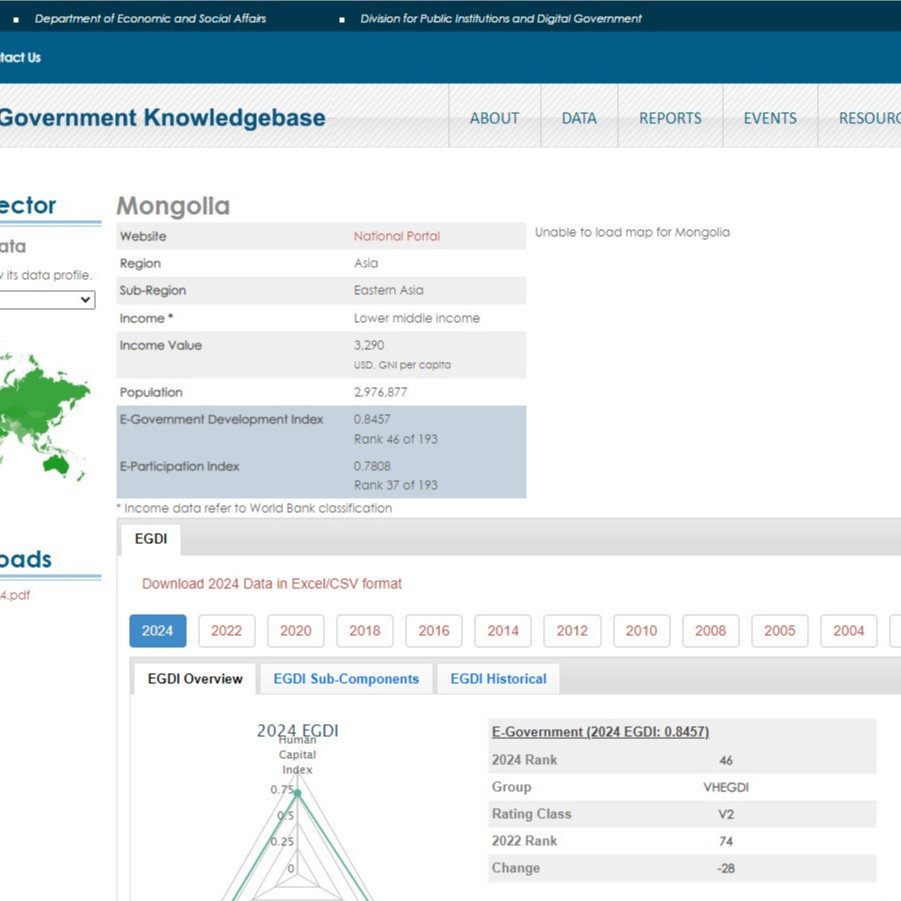This screenshot has width=901, height=901.
Task: Click the Eastern Asia sub-region value
Action: tap(388, 290)
